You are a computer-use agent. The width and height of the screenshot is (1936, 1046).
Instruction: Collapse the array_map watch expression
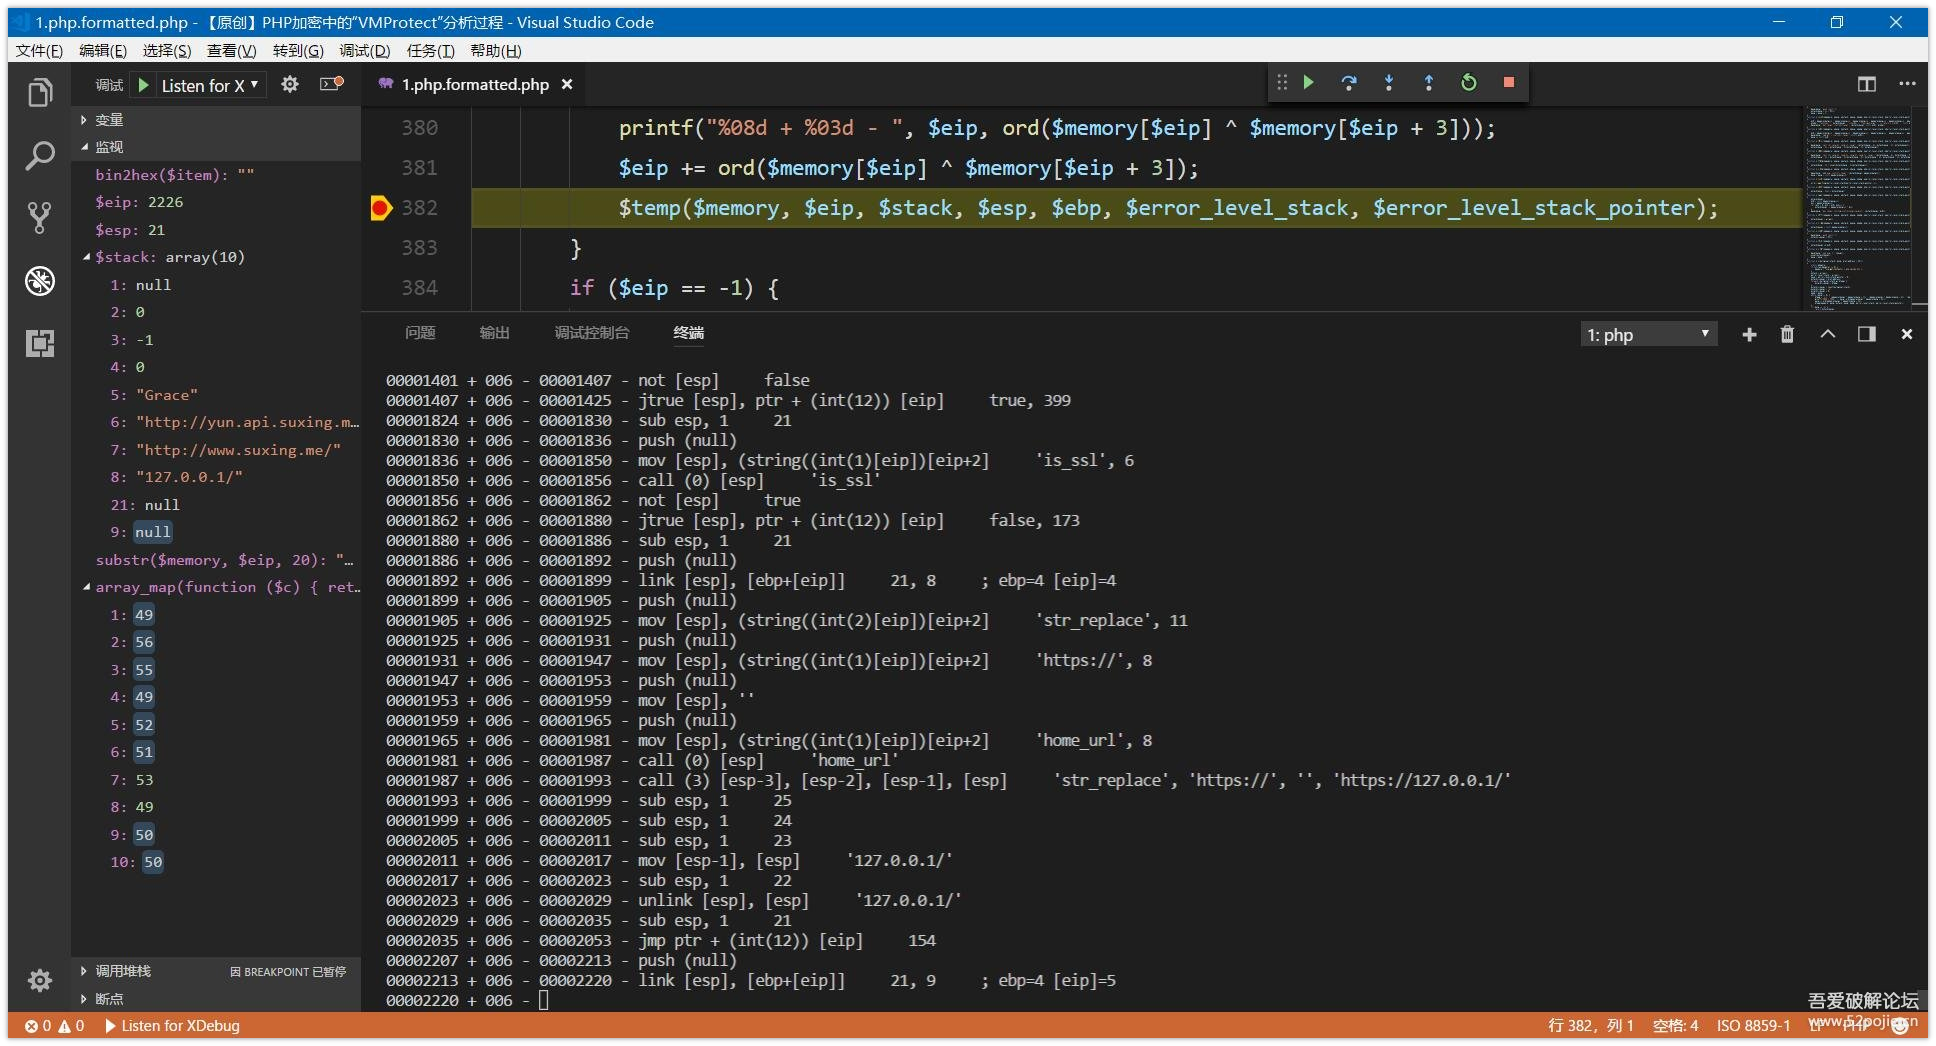[86, 587]
